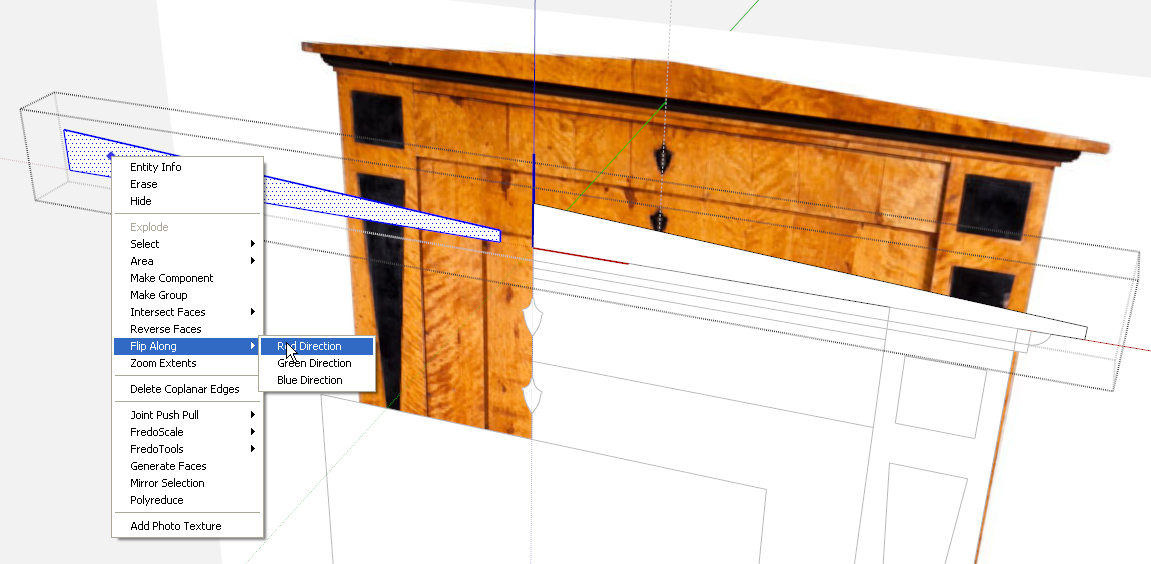1151x564 pixels.
Task: Click the top-left black inlay square
Action: point(377,119)
